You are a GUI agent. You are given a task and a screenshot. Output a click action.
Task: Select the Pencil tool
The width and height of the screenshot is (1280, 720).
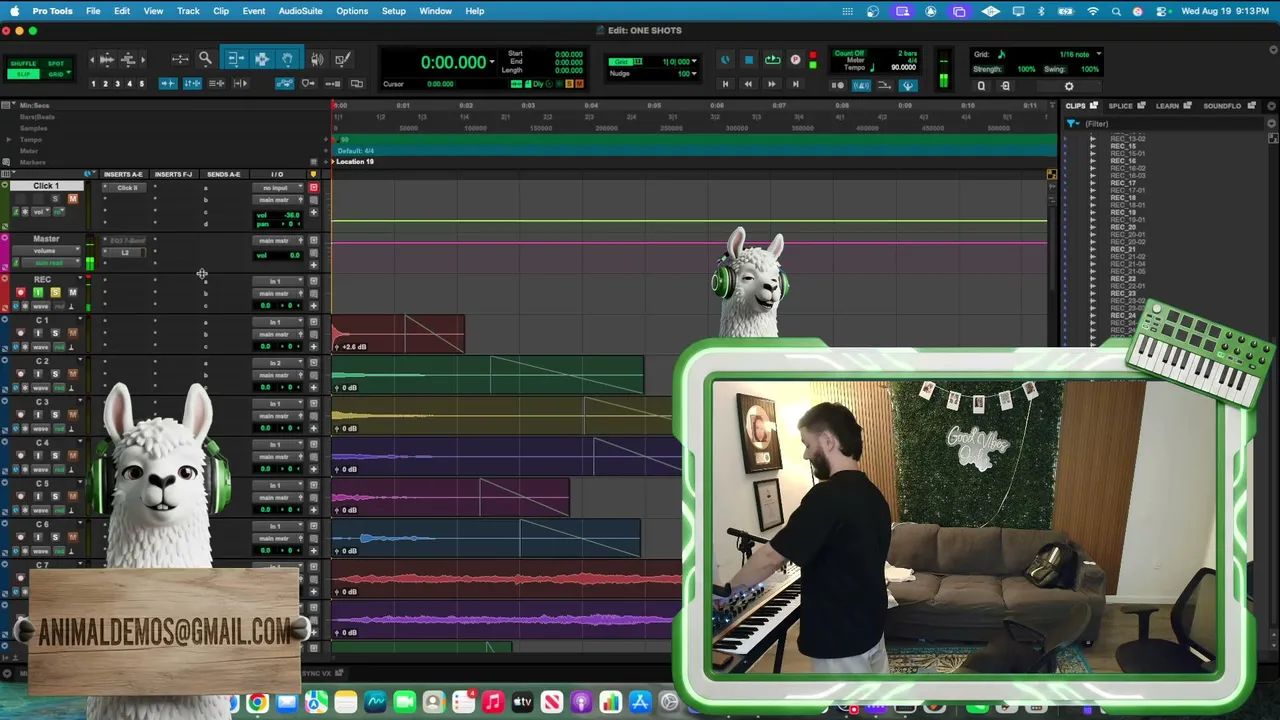click(x=343, y=59)
